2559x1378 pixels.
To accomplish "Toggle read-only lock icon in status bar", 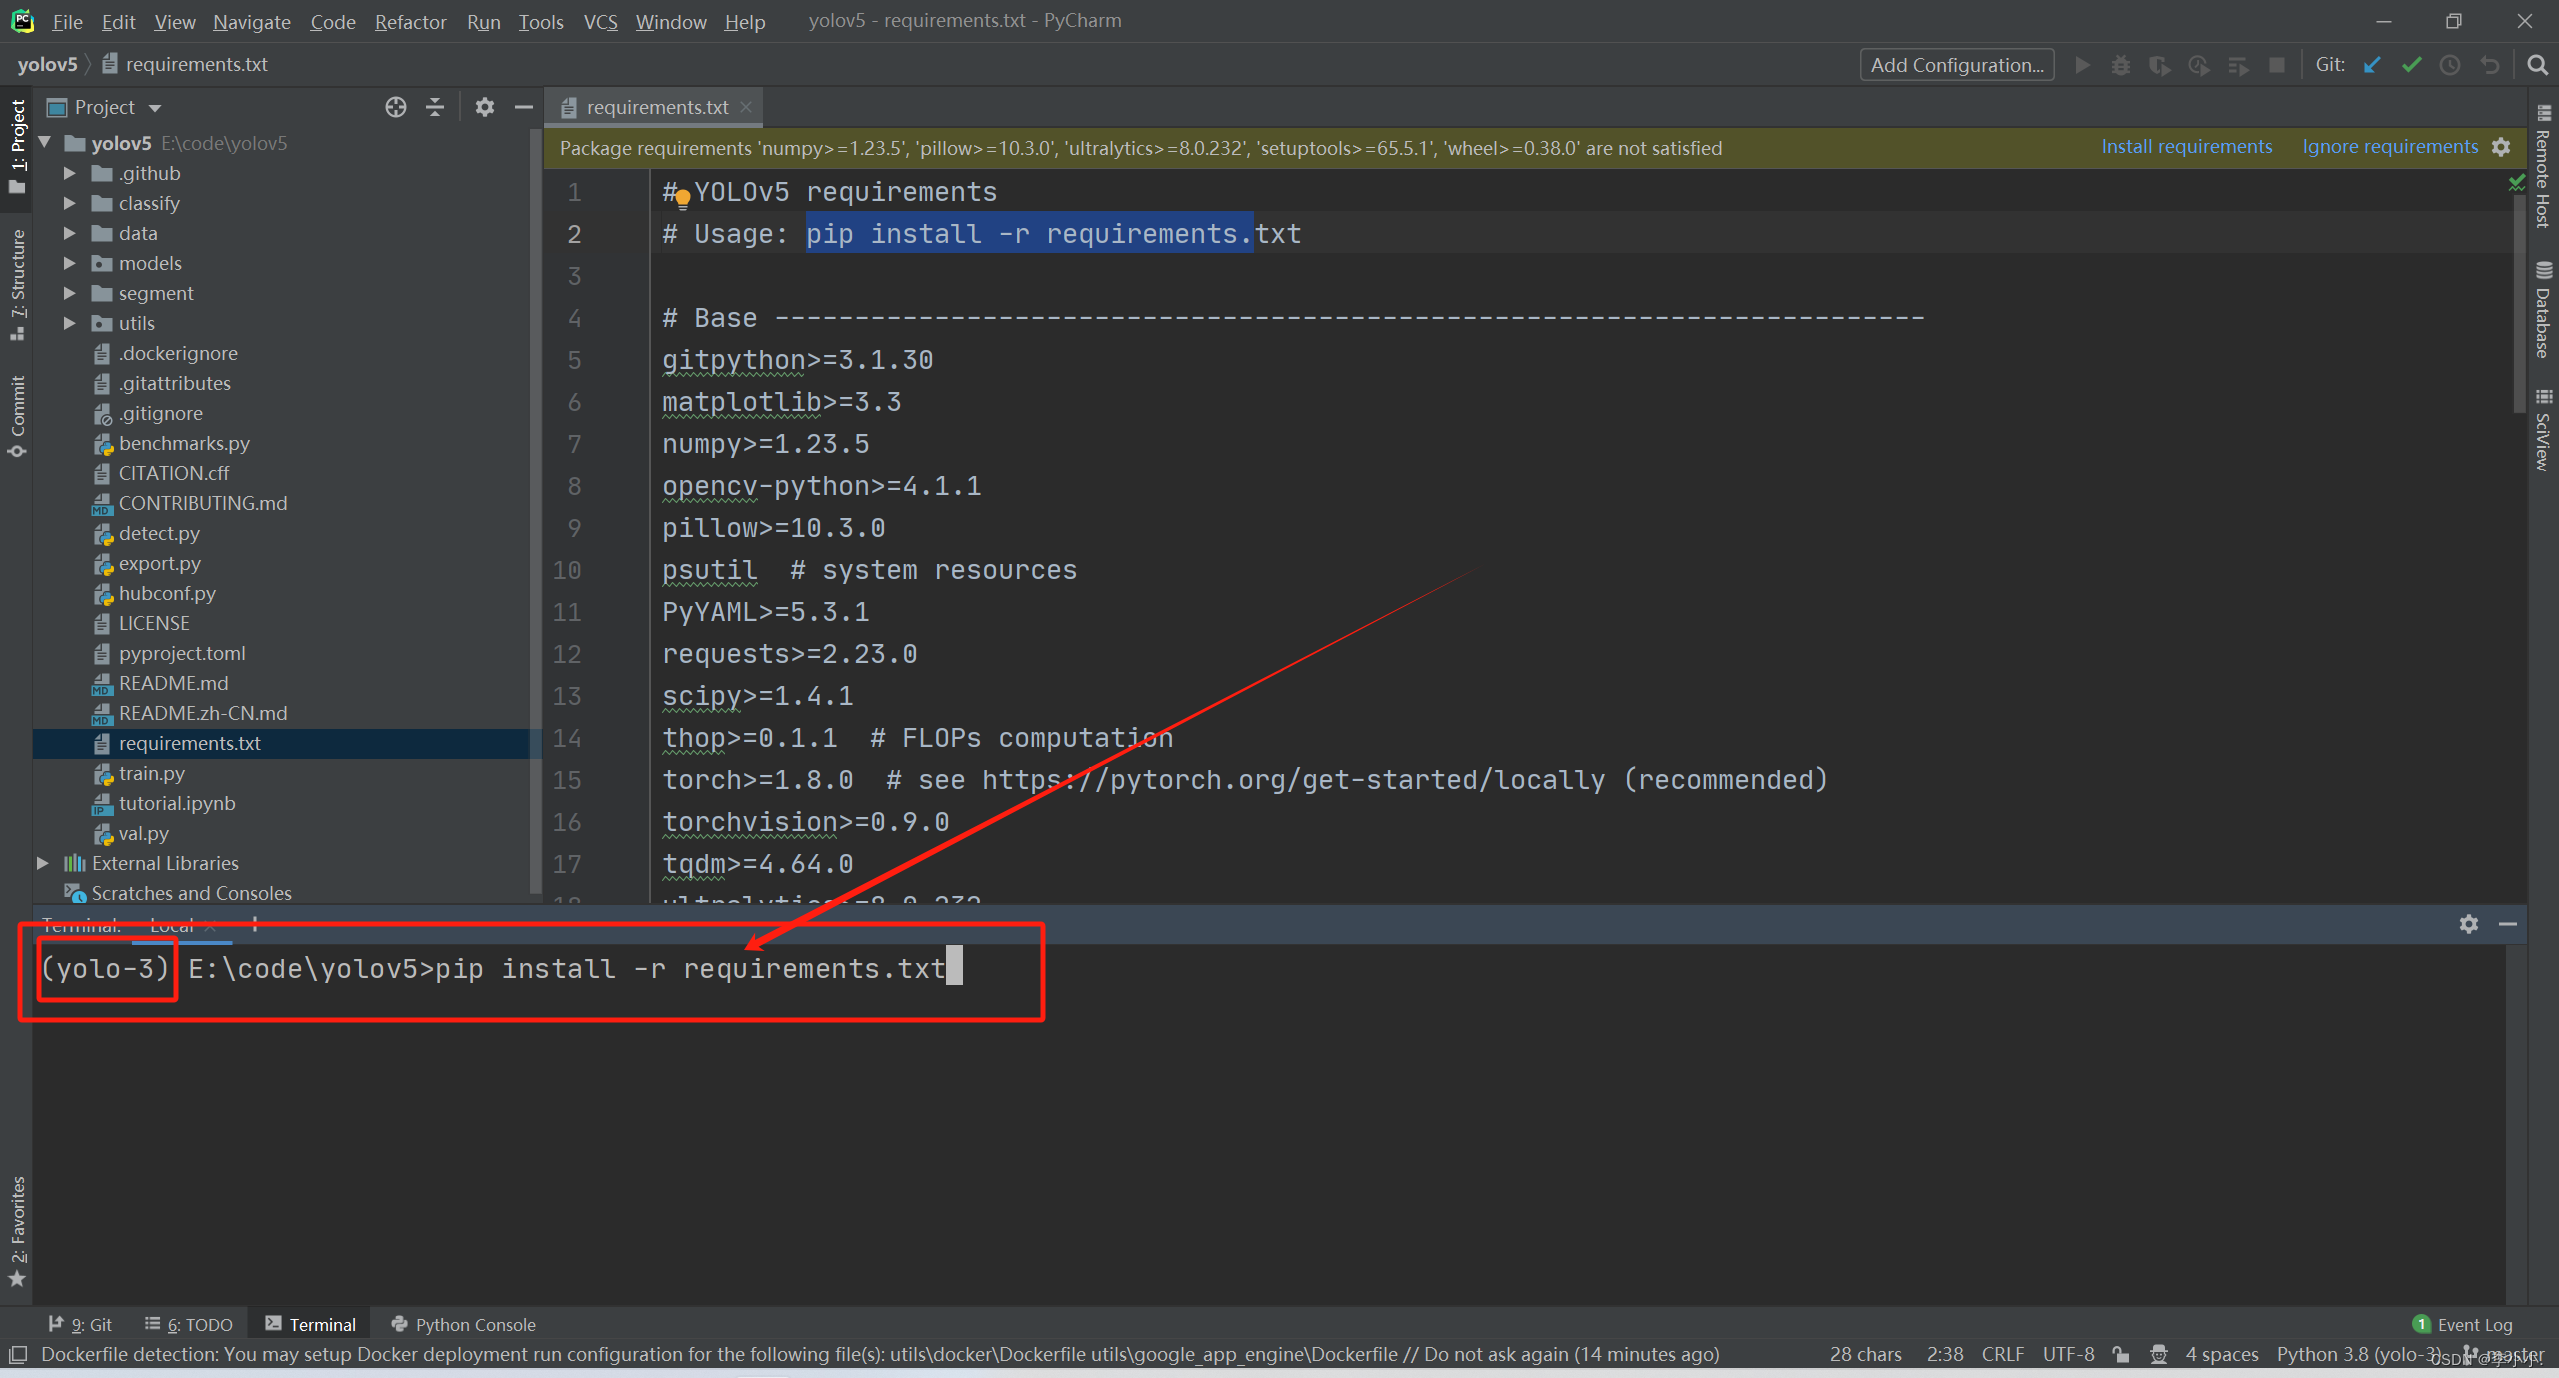I will click(2120, 1354).
